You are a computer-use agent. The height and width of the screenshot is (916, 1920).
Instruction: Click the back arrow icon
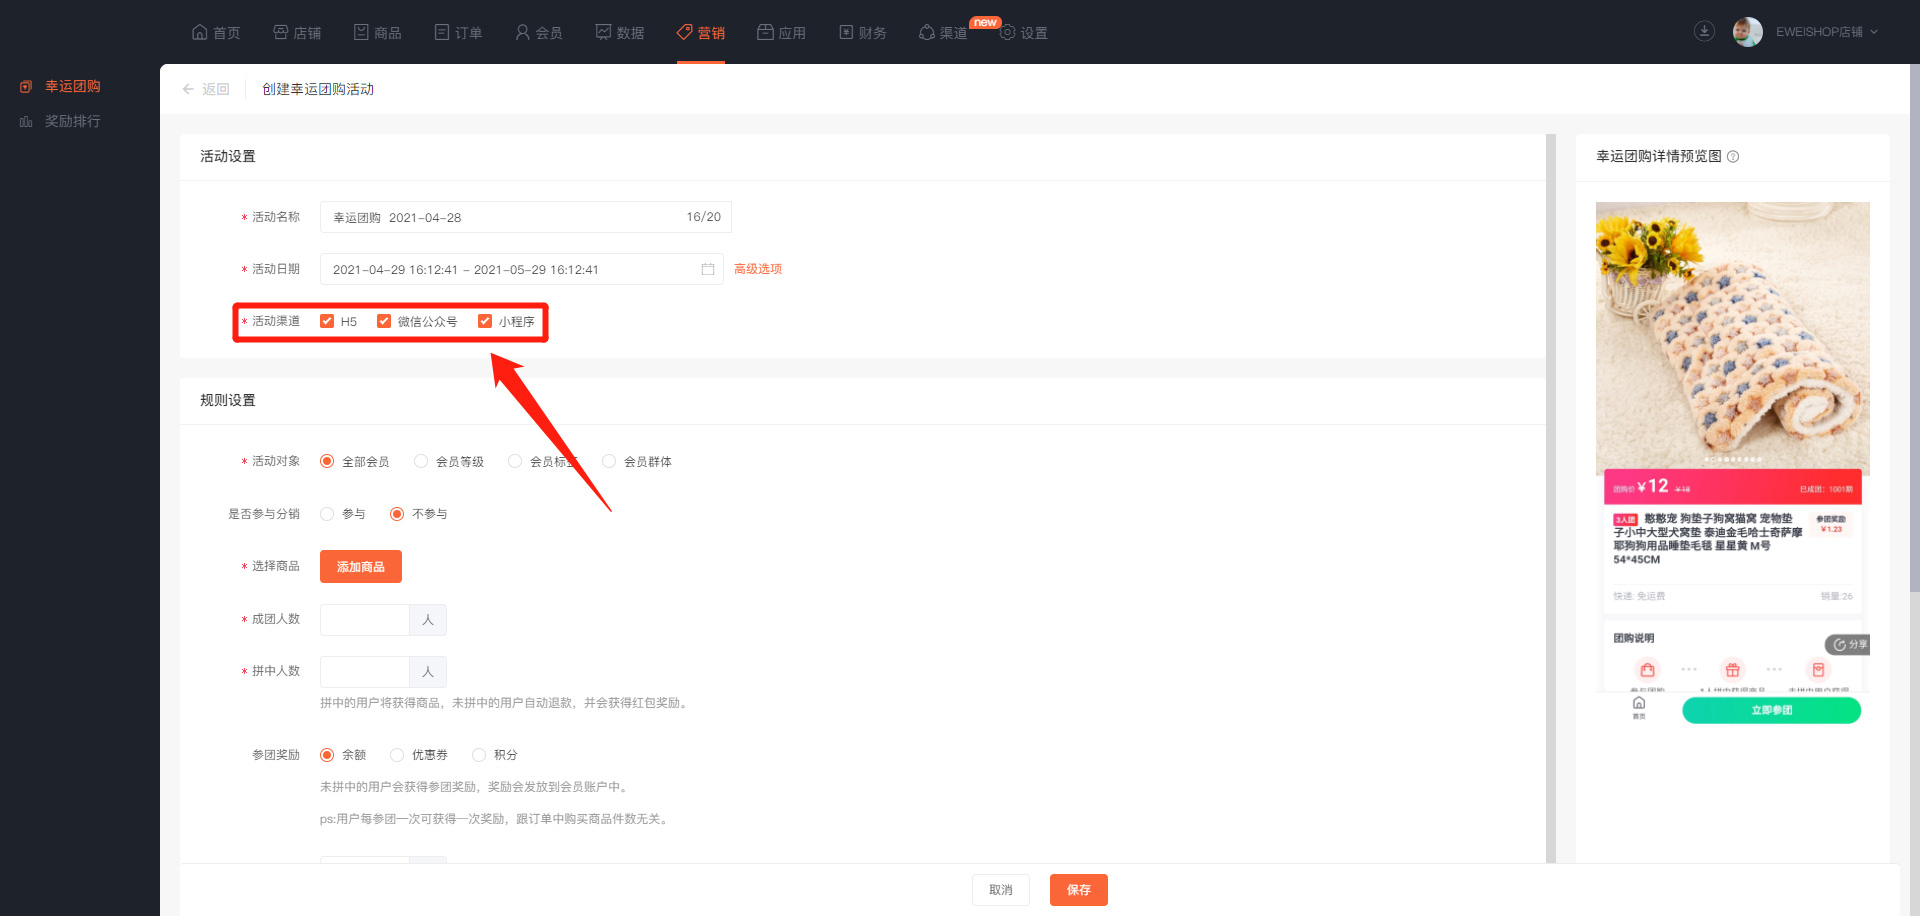pos(188,90)
